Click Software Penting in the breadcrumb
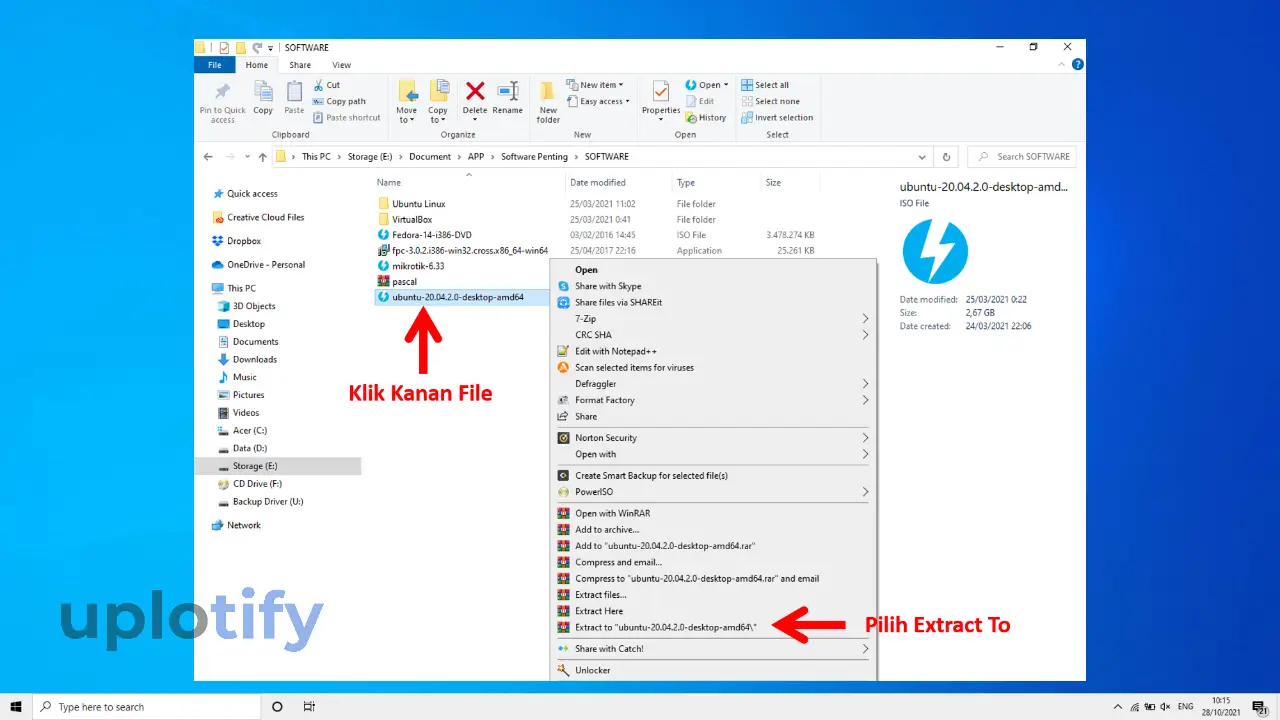 click(534, 157)
